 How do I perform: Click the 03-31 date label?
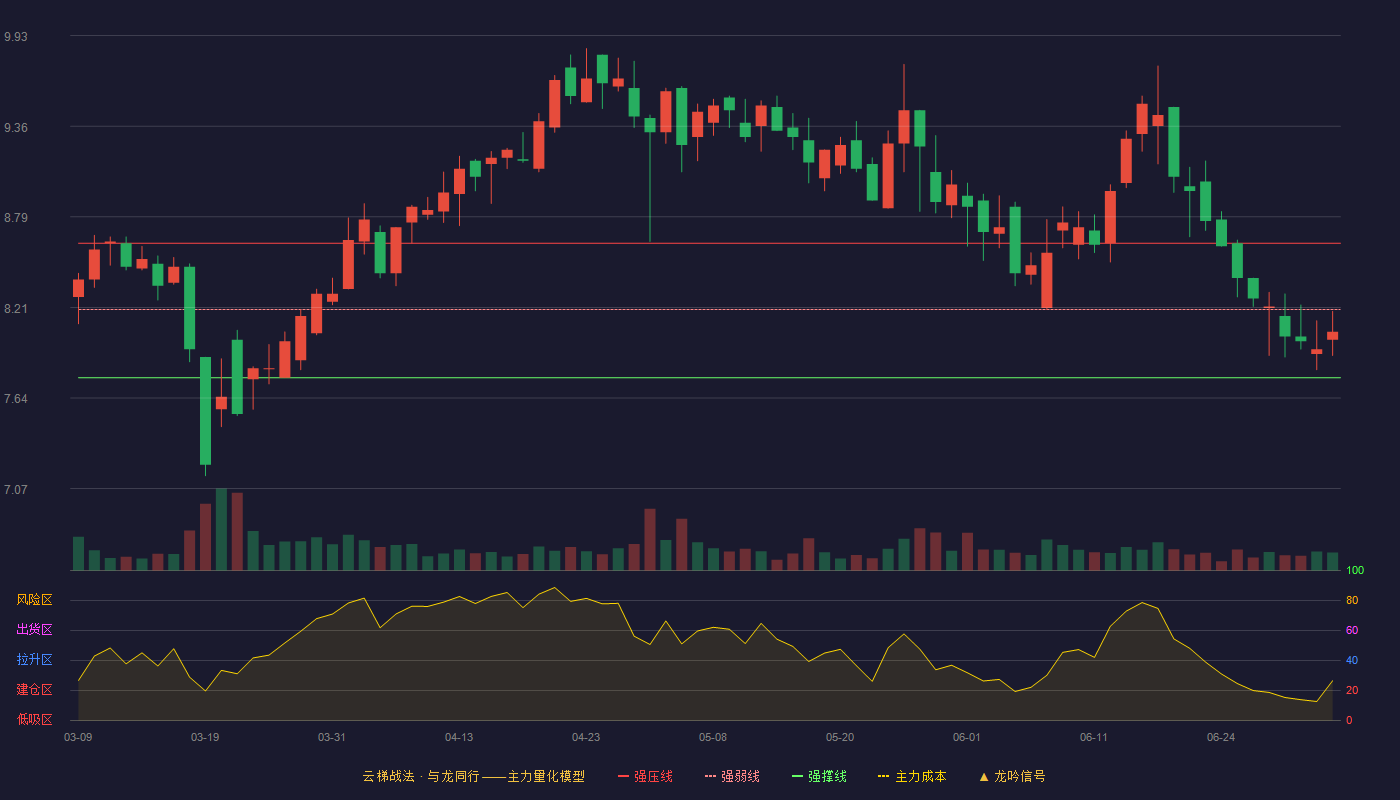(332, 737)
